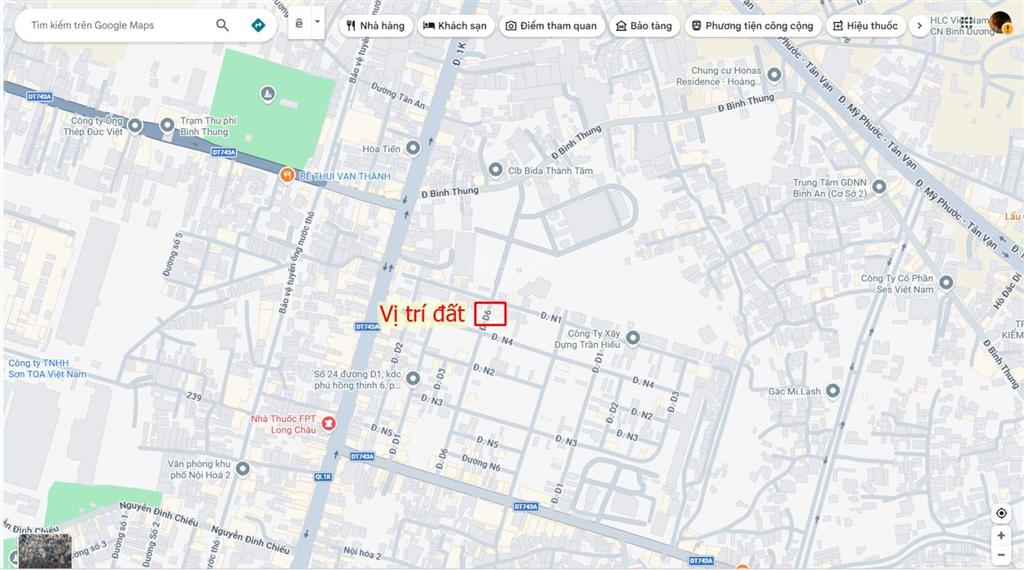
Task: Show Phương tiện công cộng places
Action: pos(754,26)
